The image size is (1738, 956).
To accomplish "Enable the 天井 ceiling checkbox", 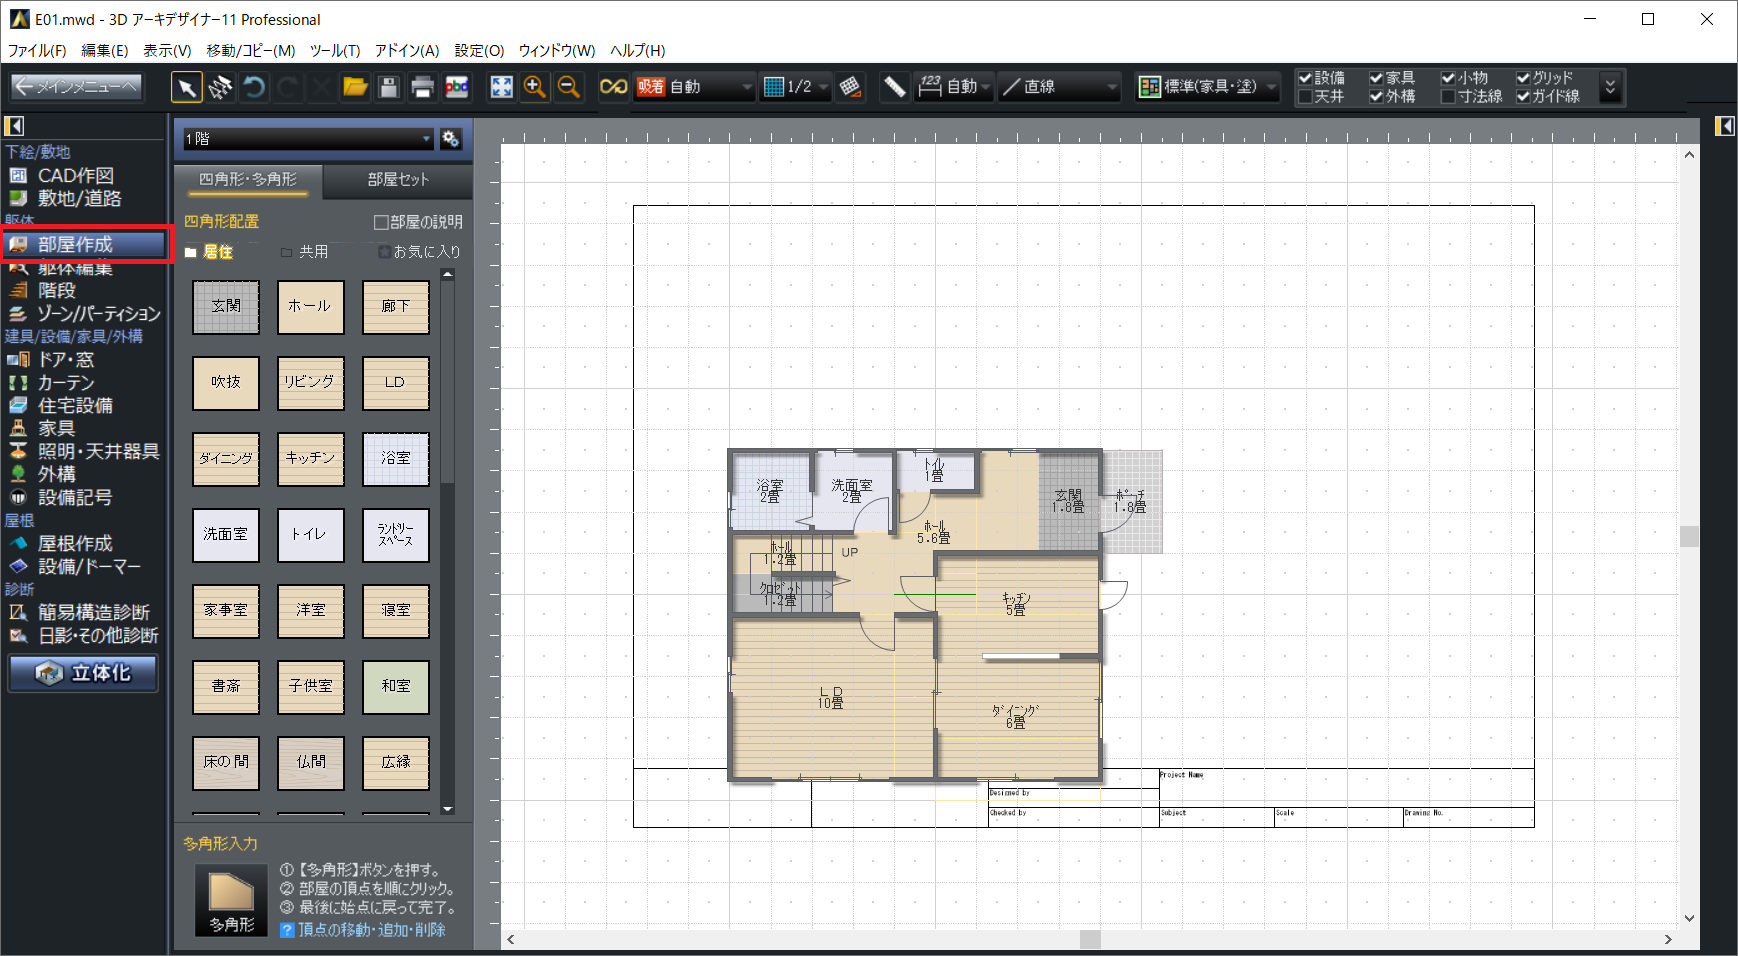I will (1305, 97).
